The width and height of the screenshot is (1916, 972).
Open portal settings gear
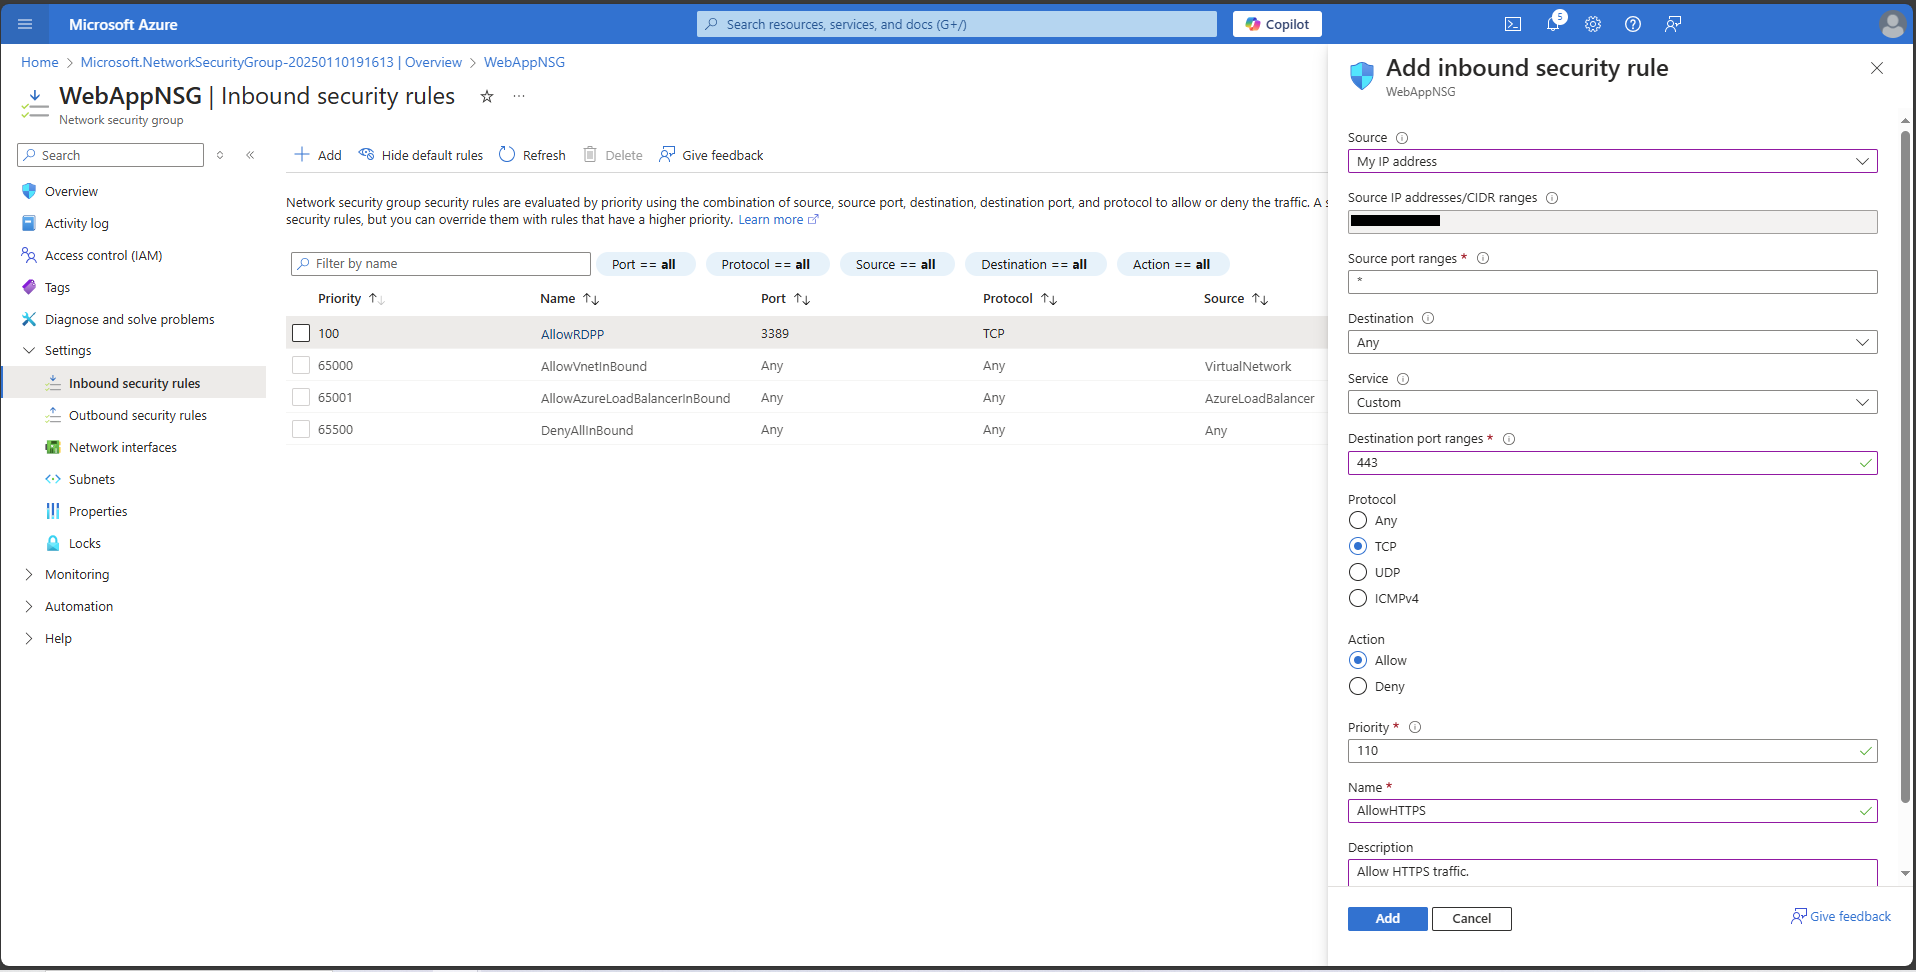pyautogui.click(x=1593, y=24)
